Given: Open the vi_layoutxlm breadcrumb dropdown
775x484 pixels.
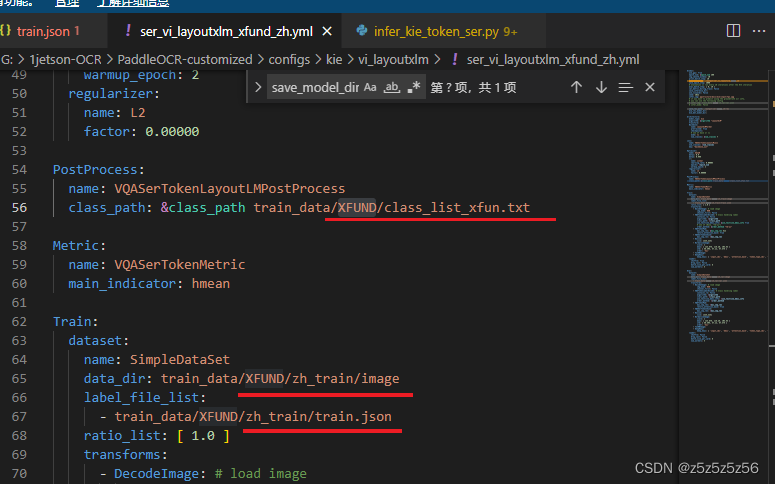Looking at the screenshot, I should click(x=393, y=60).
